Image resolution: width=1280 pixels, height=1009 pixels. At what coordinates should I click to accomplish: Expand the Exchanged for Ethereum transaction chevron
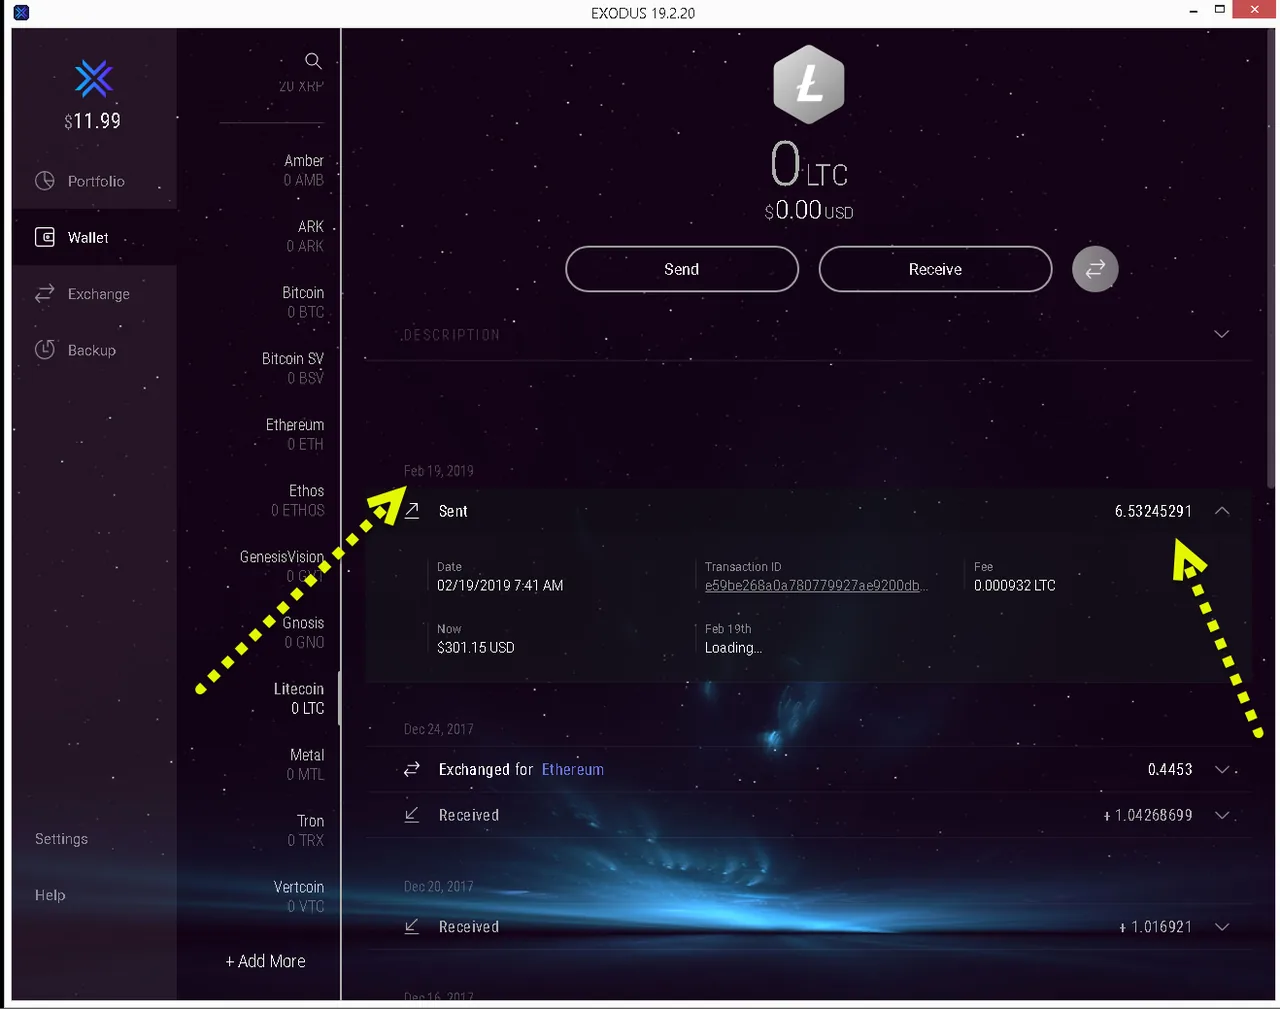point(1222,770)
